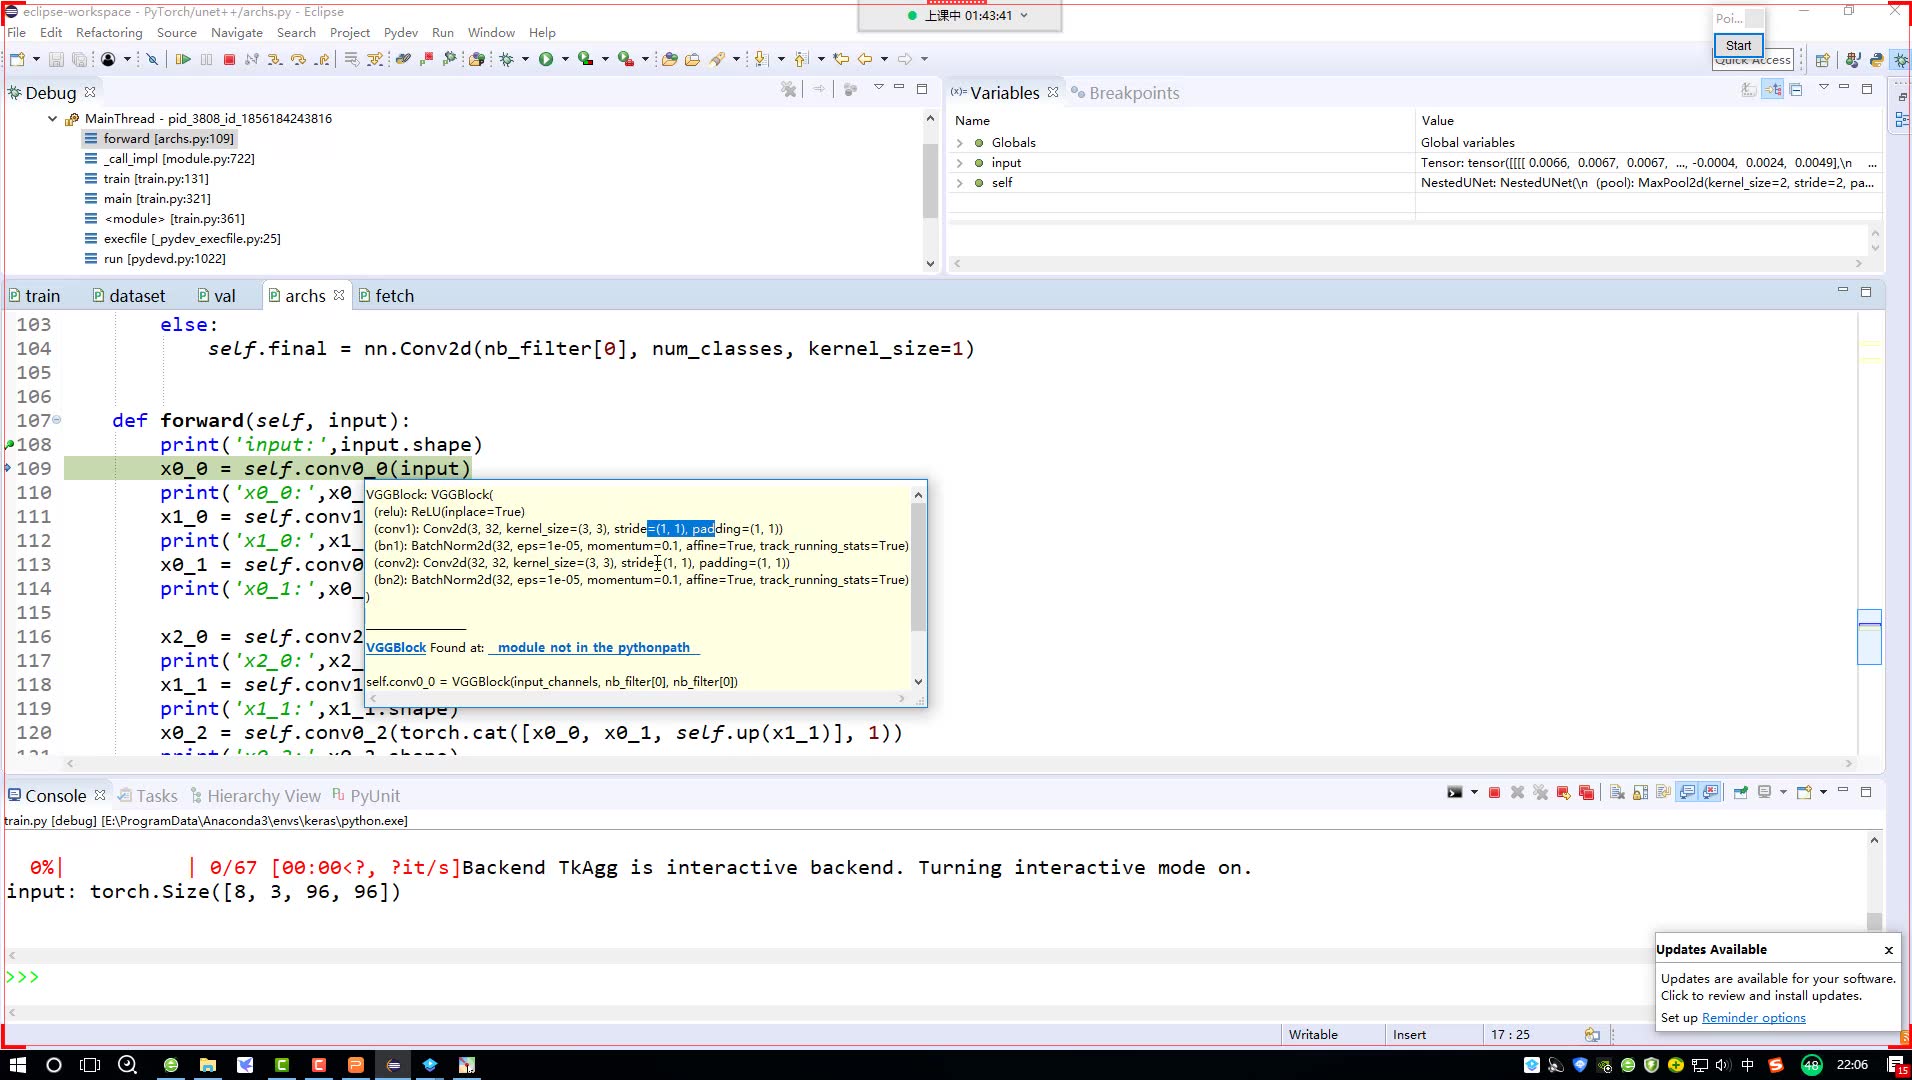The width and height of the screenshot is (1912, 1080).
Task: Click the green Run launch icon
Action: tap(546, 60)
